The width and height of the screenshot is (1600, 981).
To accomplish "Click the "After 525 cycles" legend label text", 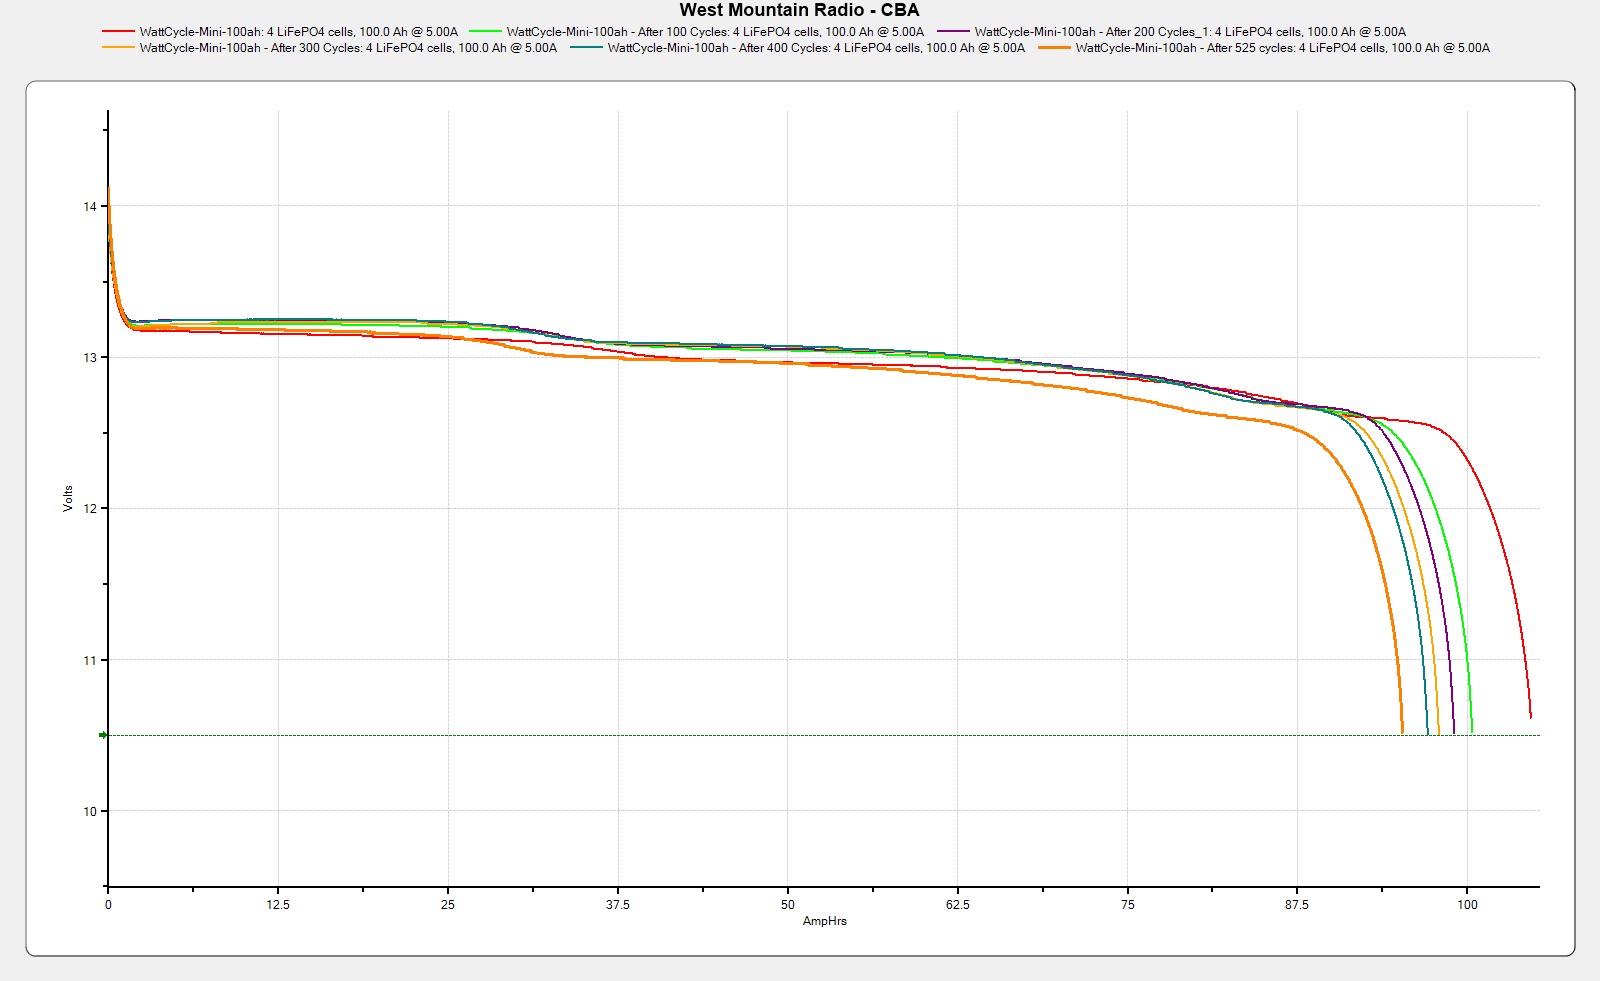I will point(1282,48).
